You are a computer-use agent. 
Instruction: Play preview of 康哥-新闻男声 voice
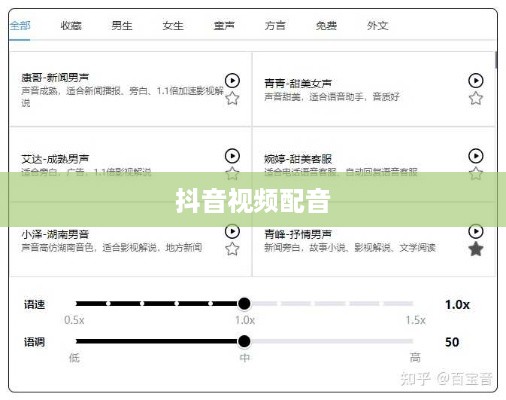[232, 81]
